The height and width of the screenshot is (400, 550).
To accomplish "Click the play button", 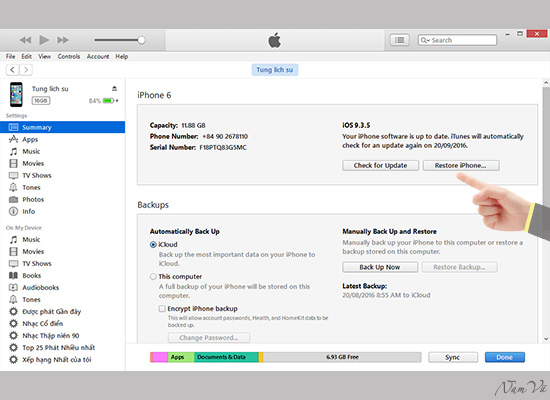I will [44, 40].
